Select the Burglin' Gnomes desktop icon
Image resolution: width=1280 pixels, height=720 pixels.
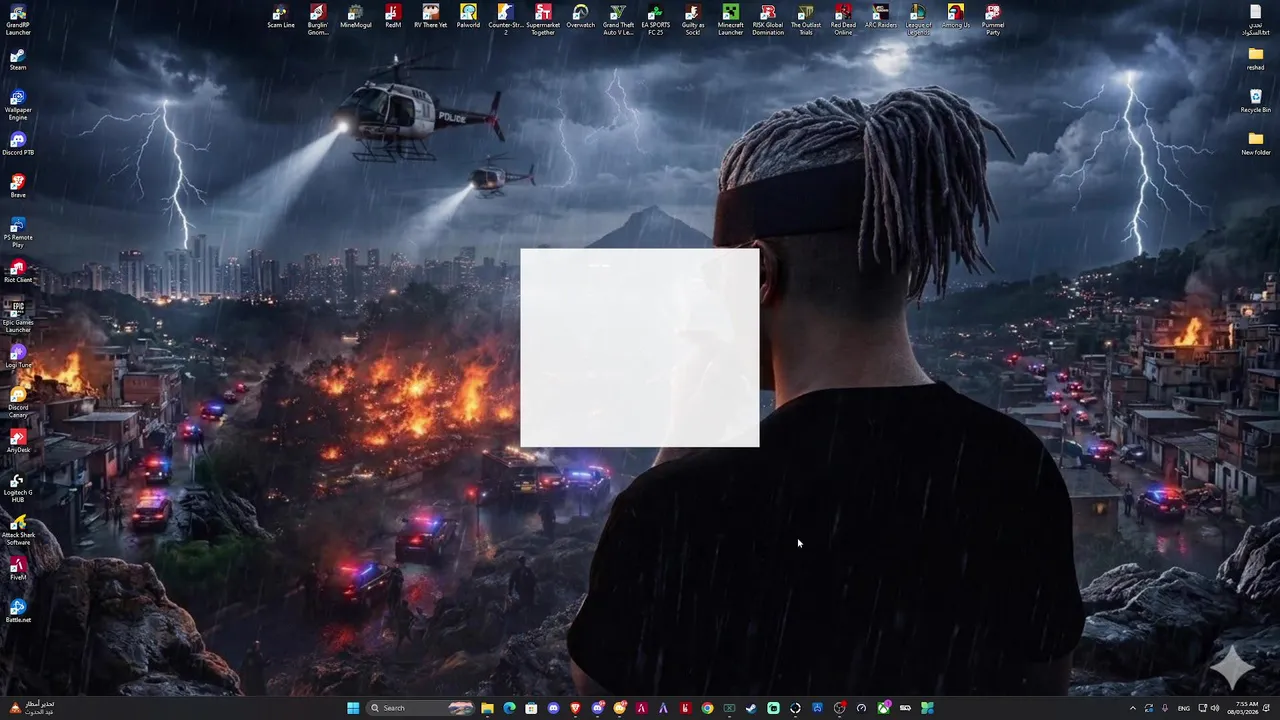click(318, 20)
